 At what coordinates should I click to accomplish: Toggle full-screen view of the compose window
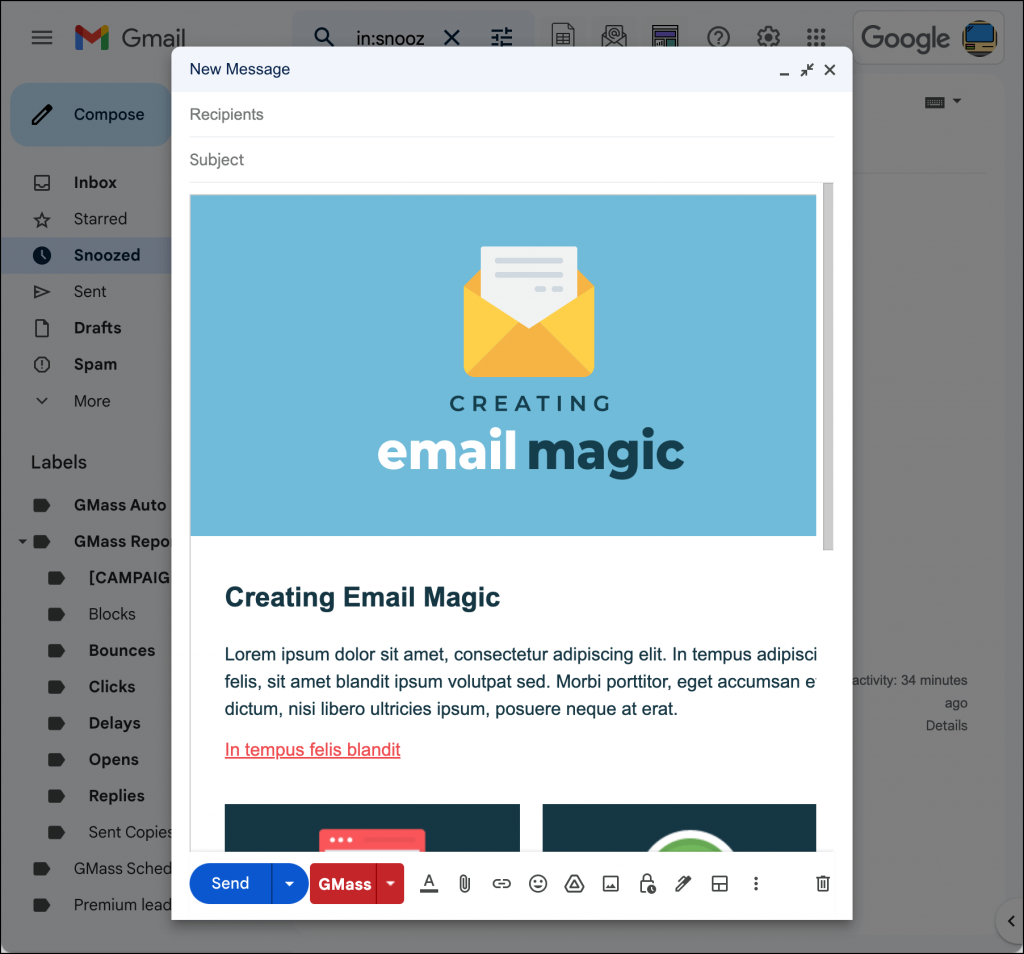(807, 70)
